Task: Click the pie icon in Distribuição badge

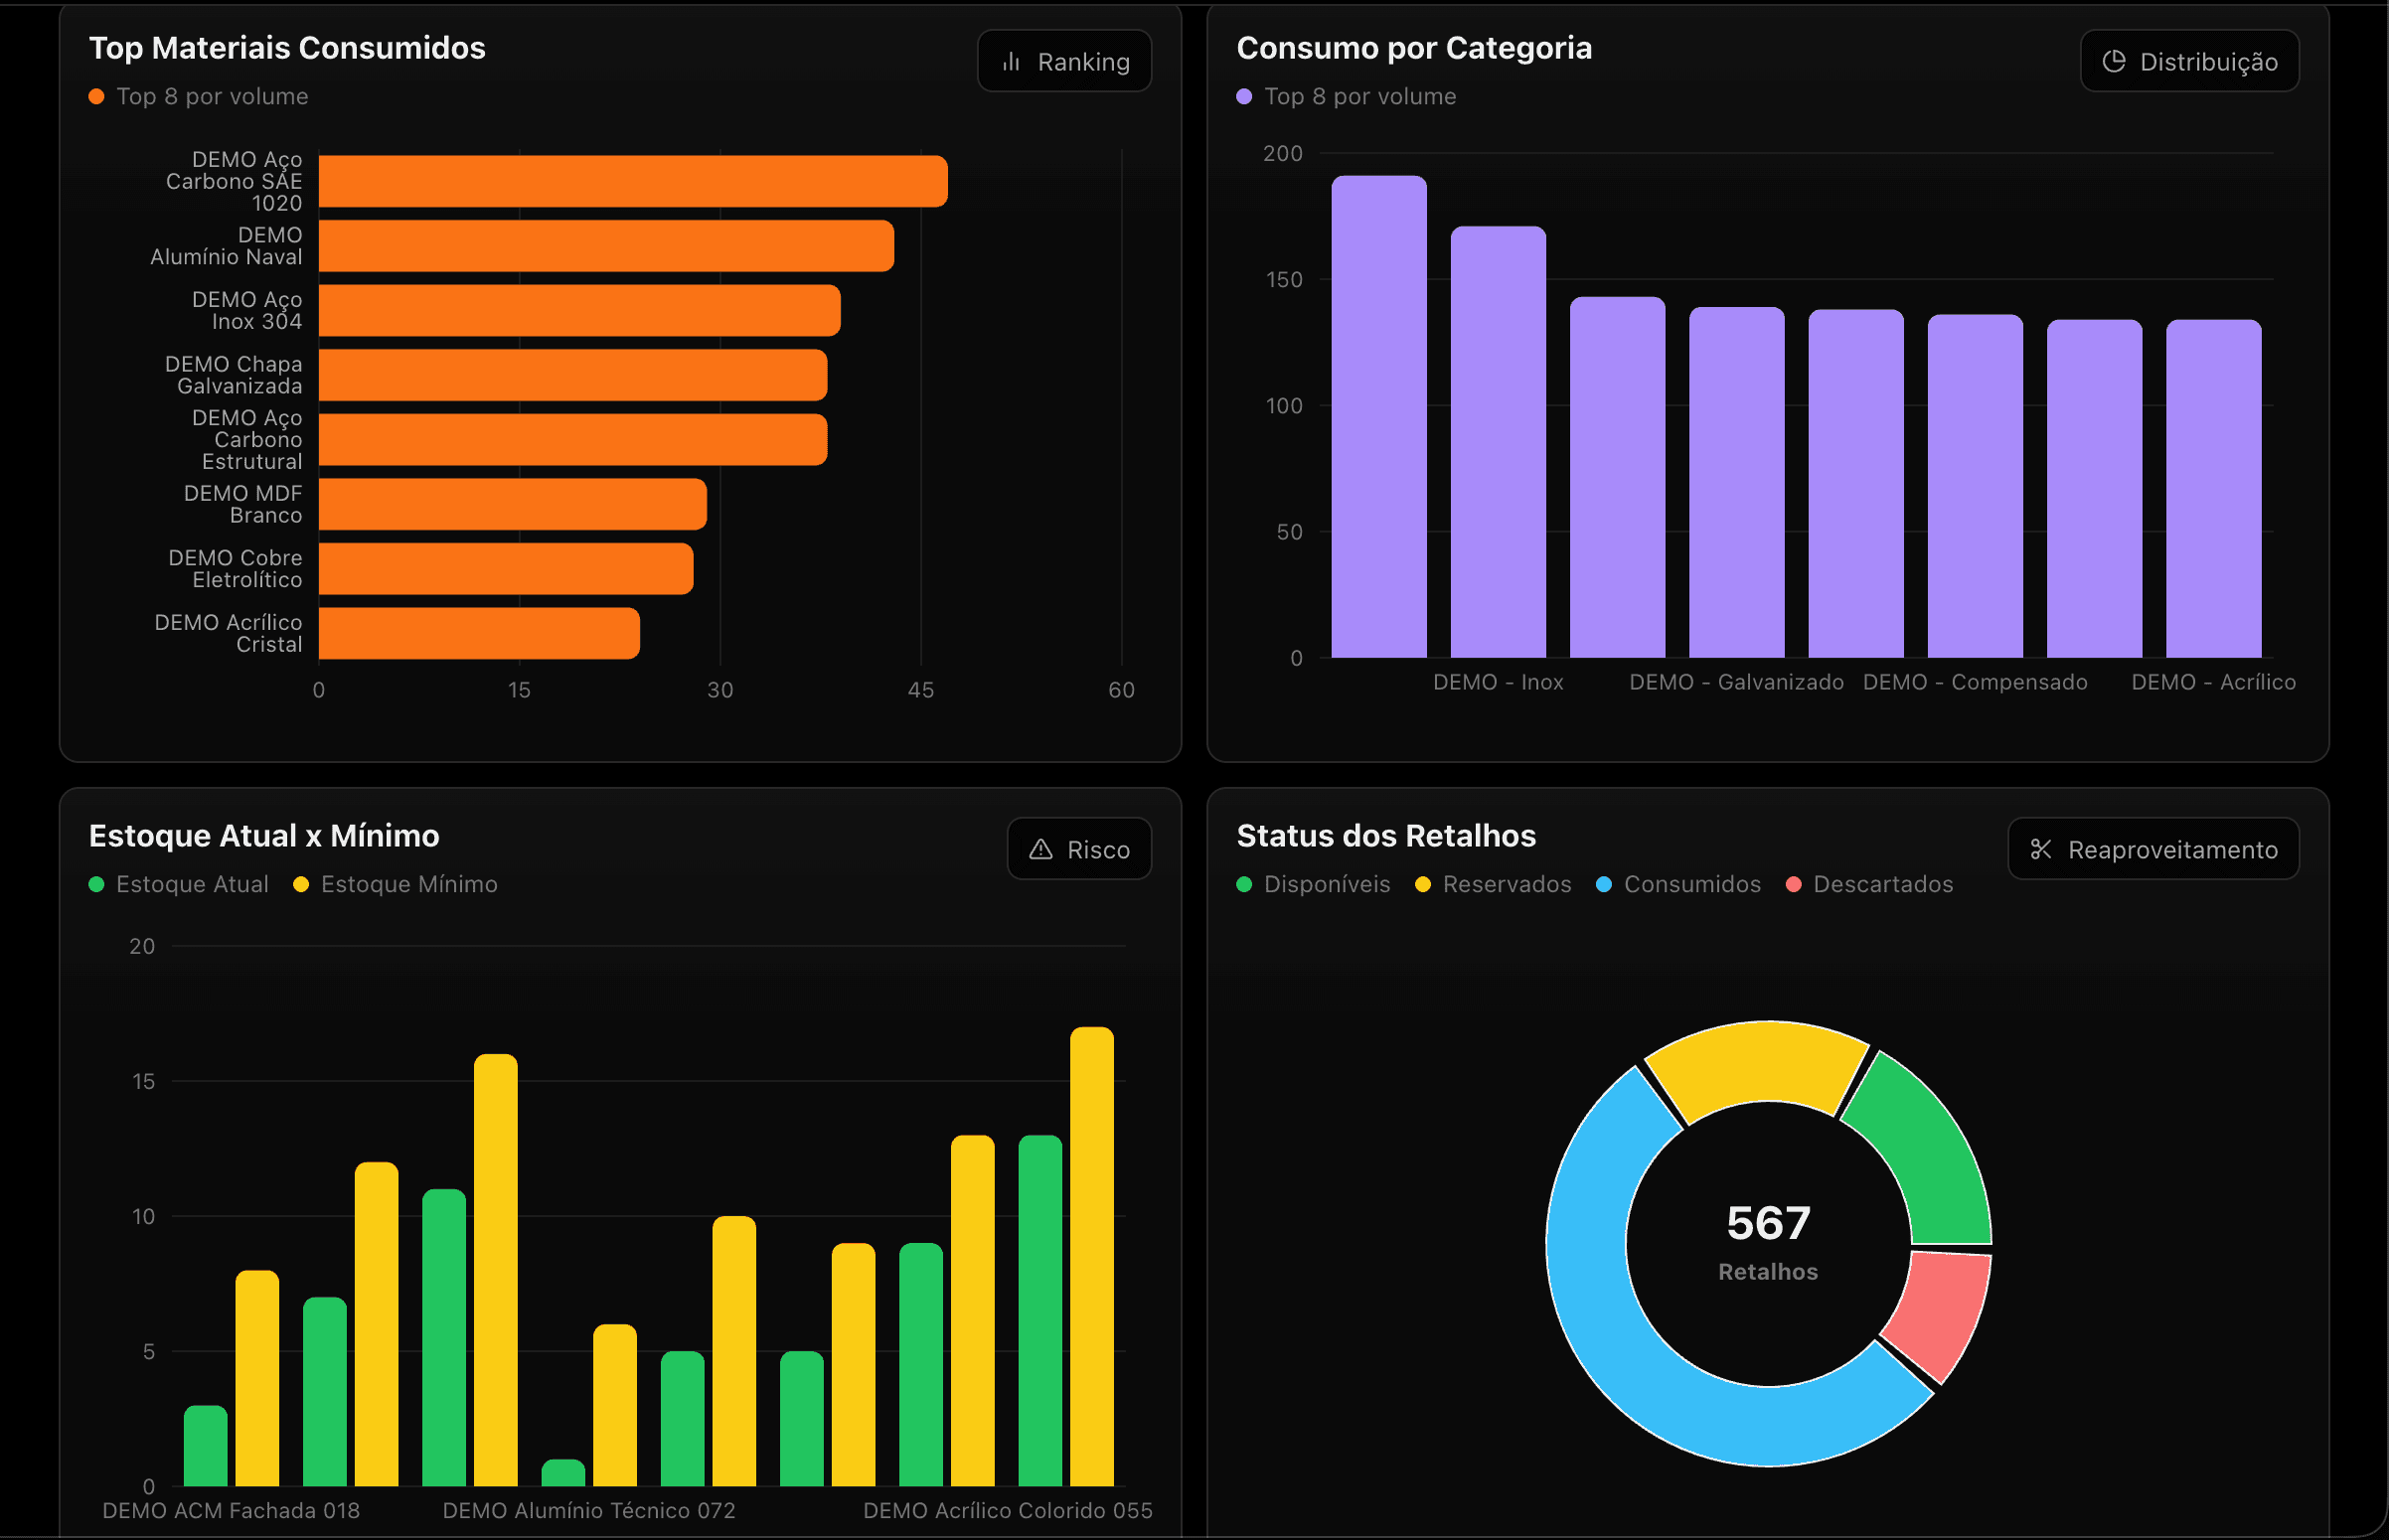Action: (x=2113, y=62)
